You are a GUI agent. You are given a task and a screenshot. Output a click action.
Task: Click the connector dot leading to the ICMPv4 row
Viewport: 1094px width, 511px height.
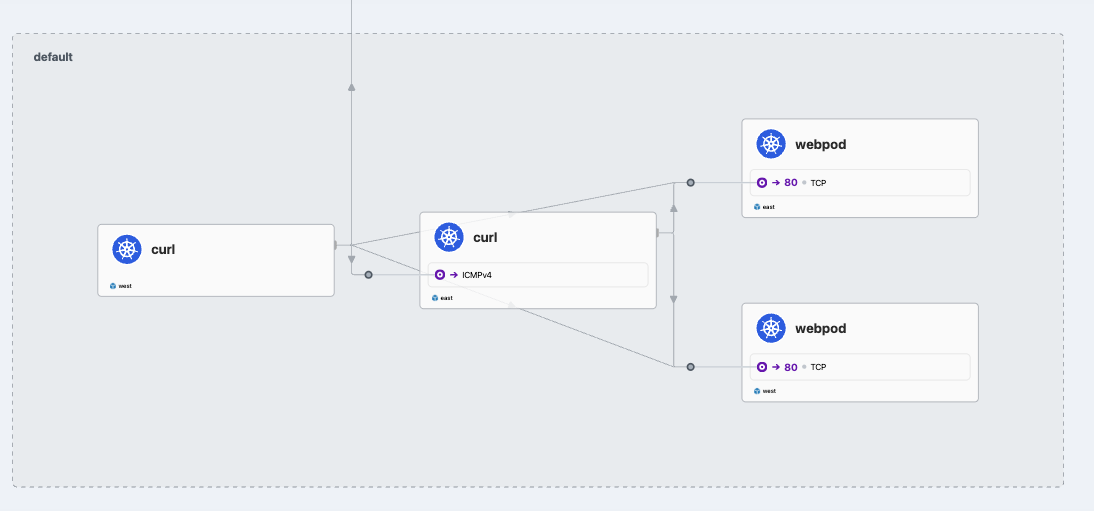pyautogui.click(x=368, y=275)
